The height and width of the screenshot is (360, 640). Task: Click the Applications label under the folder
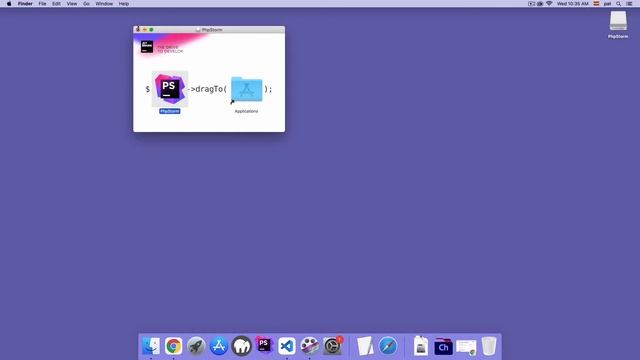pyautogui.click(x=246, y=111)
